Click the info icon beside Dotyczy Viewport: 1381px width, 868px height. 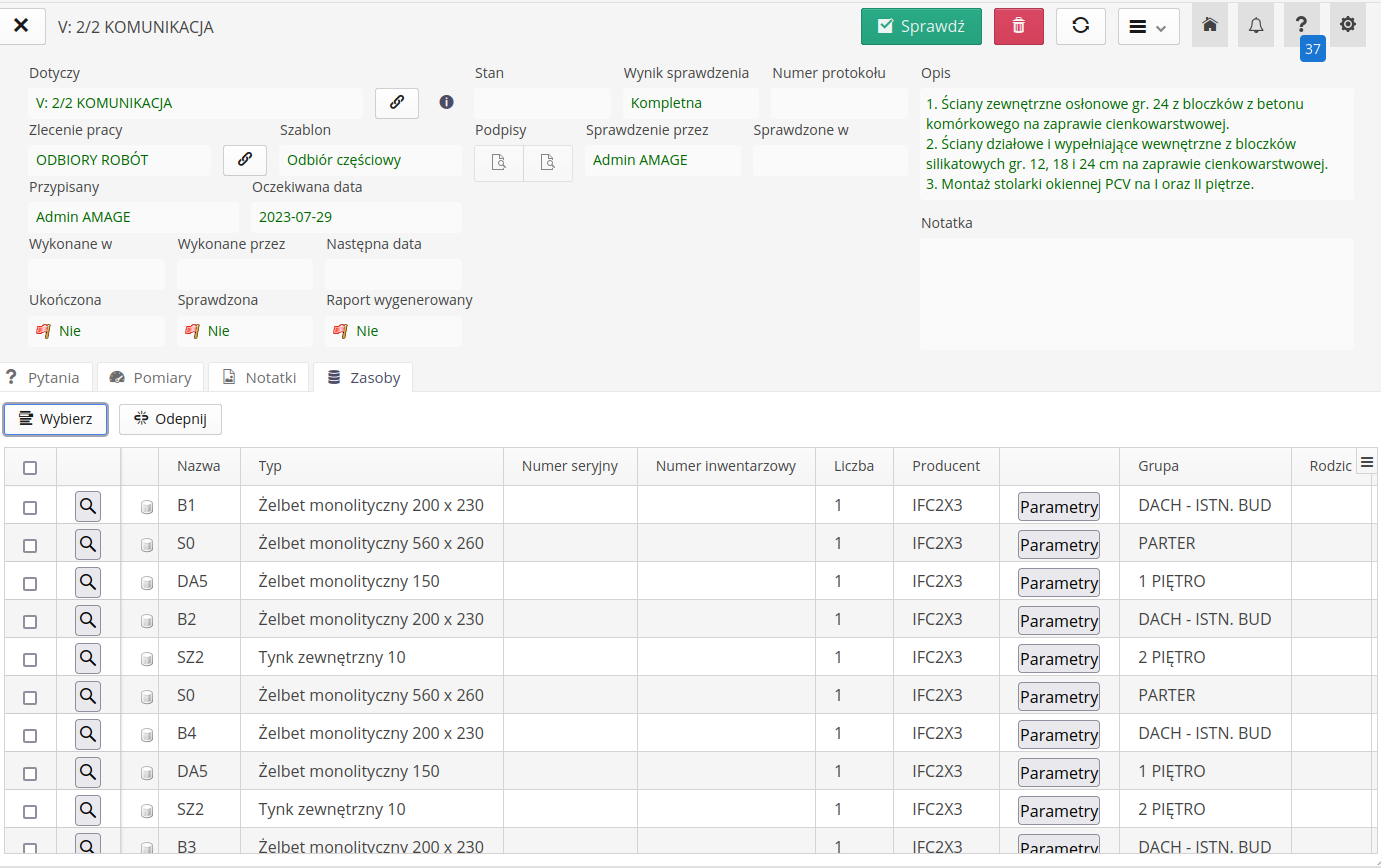(x=446, y=102)
